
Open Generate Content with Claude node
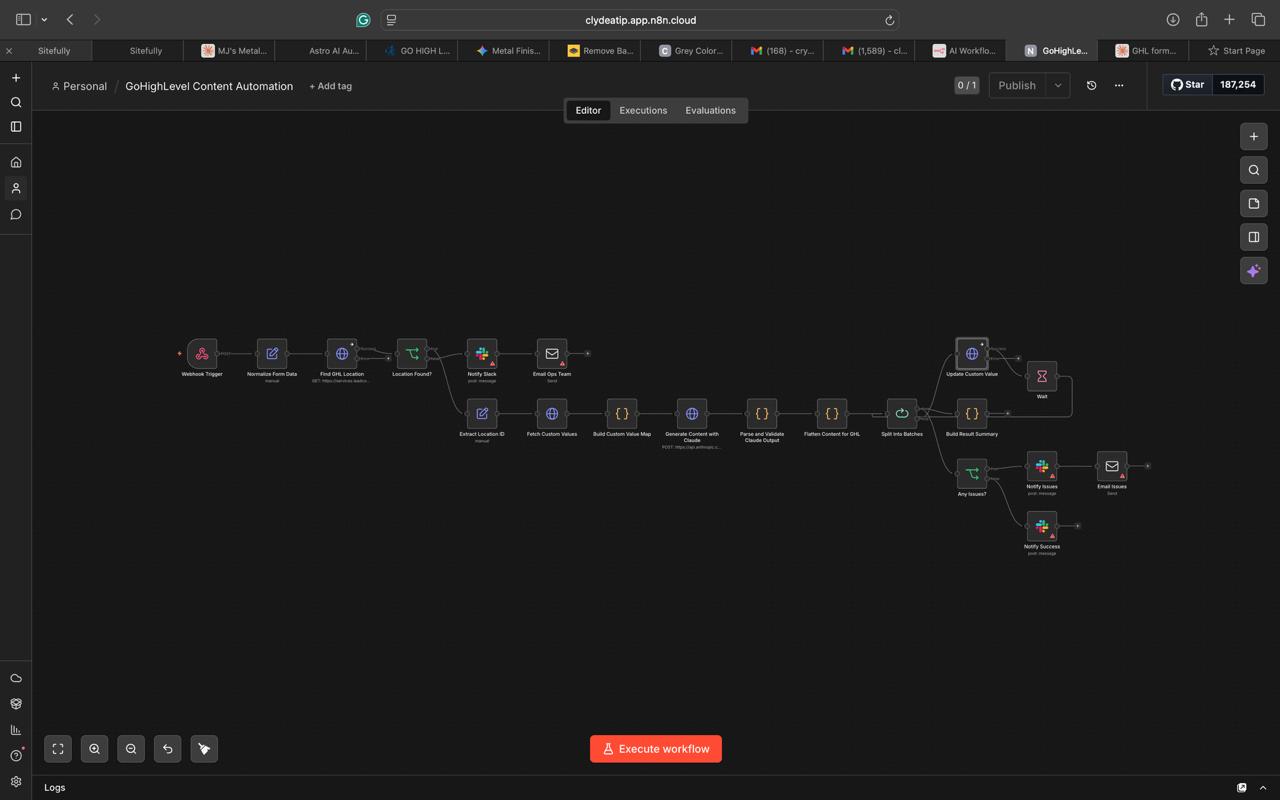pyautogui.click(x=692, y=414)
